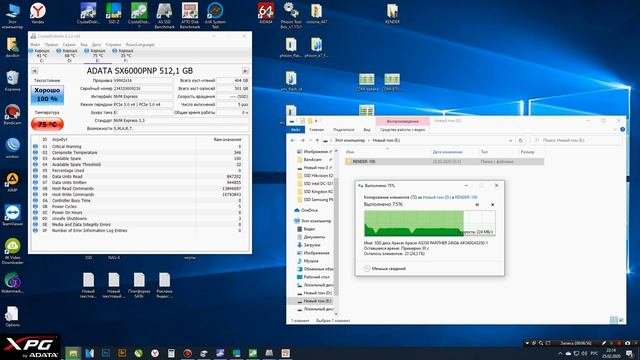The height and width of the screenshot is (360, 640).
Task: Open the TeamViewer desktop shortcut
Action: click(x=12, y=216)
